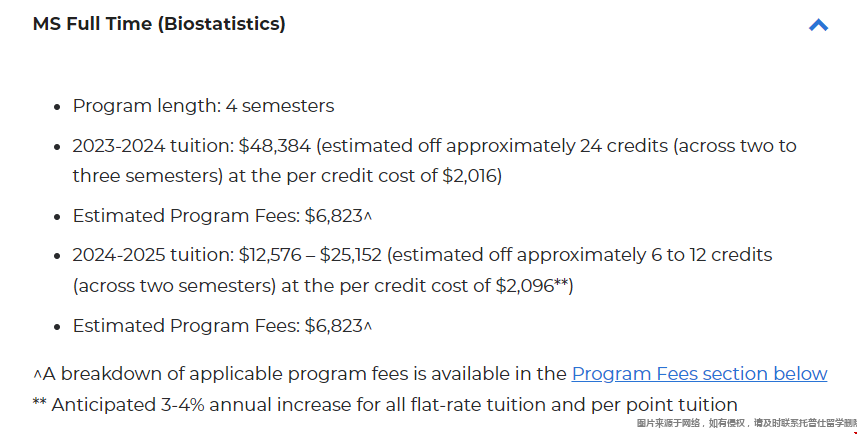Collapse section using the blue chevron arrow

click(x=818, y=25)
